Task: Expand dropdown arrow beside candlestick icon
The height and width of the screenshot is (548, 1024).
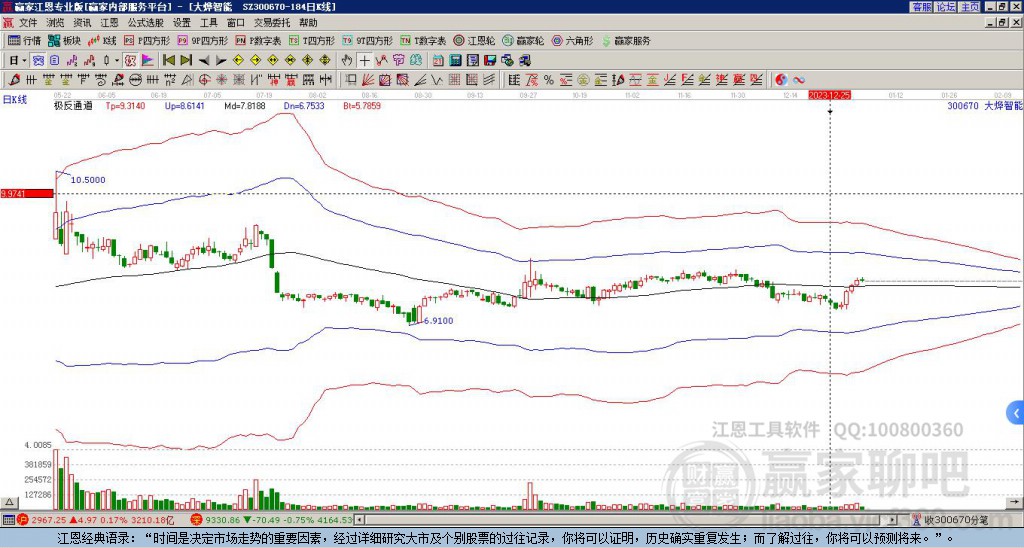Action: 117,60
